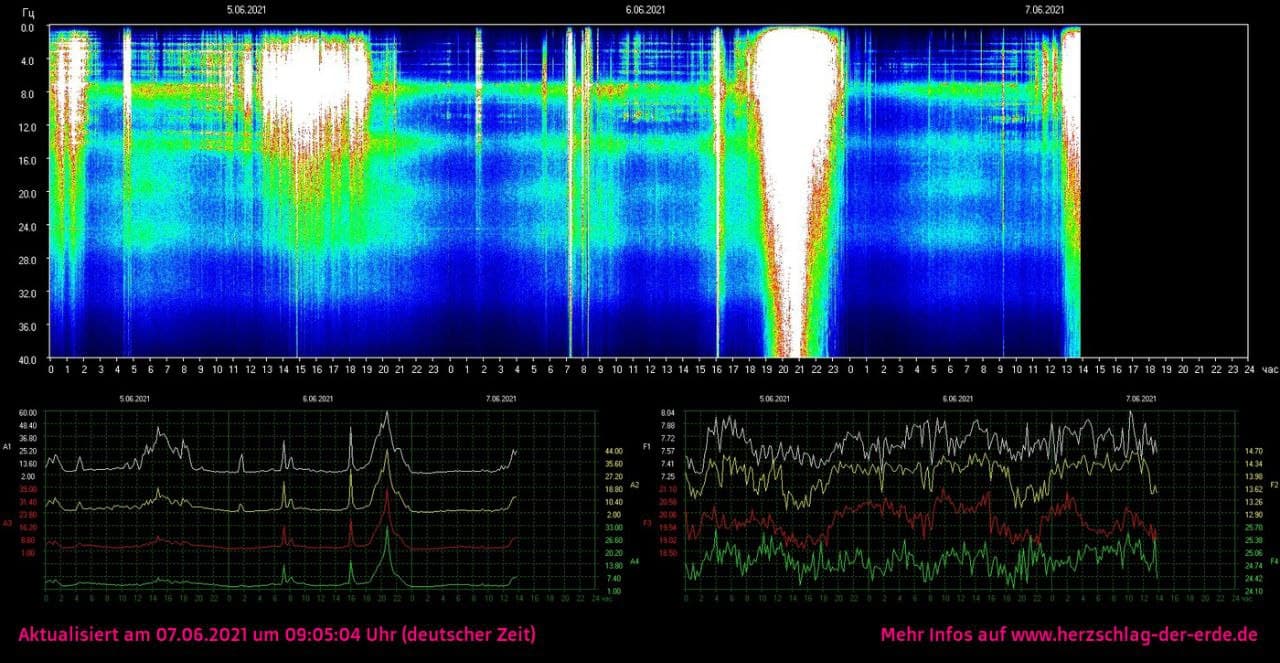Click the green A4 label on amplitude chart
Viewport: 1280px width, 663px height.
[x=634, y=561]
